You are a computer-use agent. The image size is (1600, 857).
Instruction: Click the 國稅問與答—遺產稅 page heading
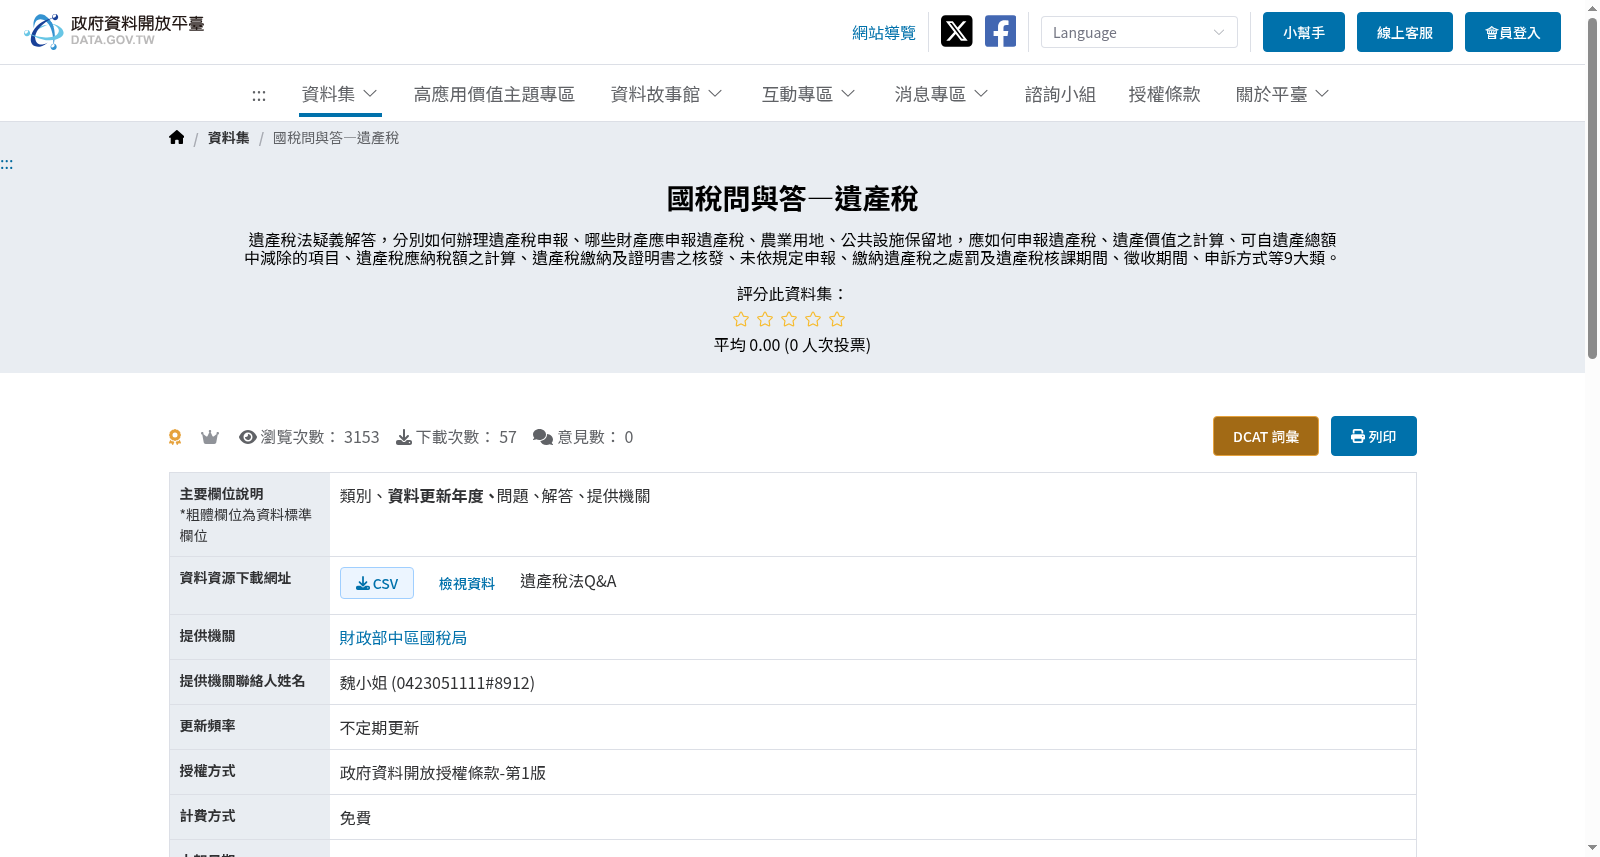(x=792, y=199)
